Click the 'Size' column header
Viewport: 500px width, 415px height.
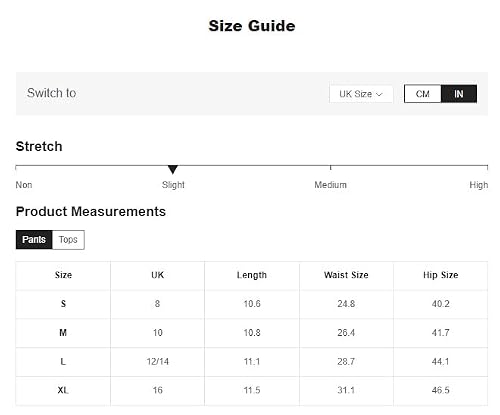(x=63, y=275)
